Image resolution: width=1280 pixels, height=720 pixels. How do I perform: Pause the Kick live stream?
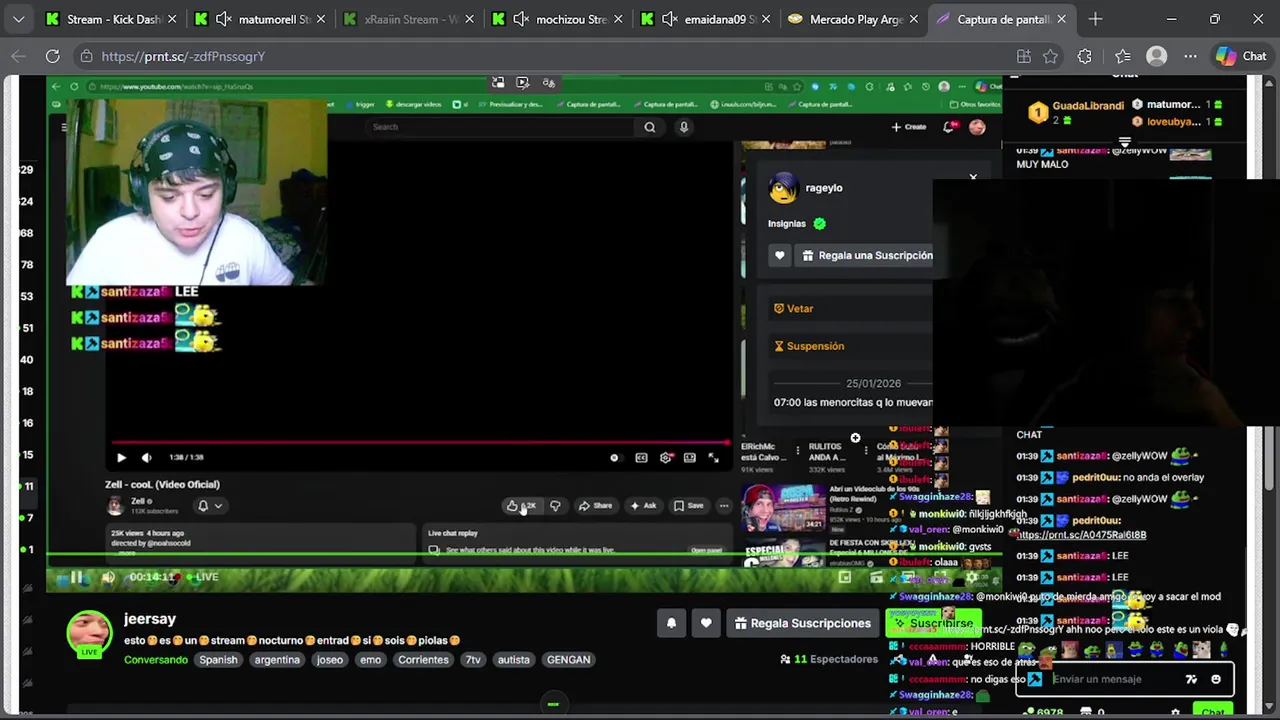[x=76, y=577]
